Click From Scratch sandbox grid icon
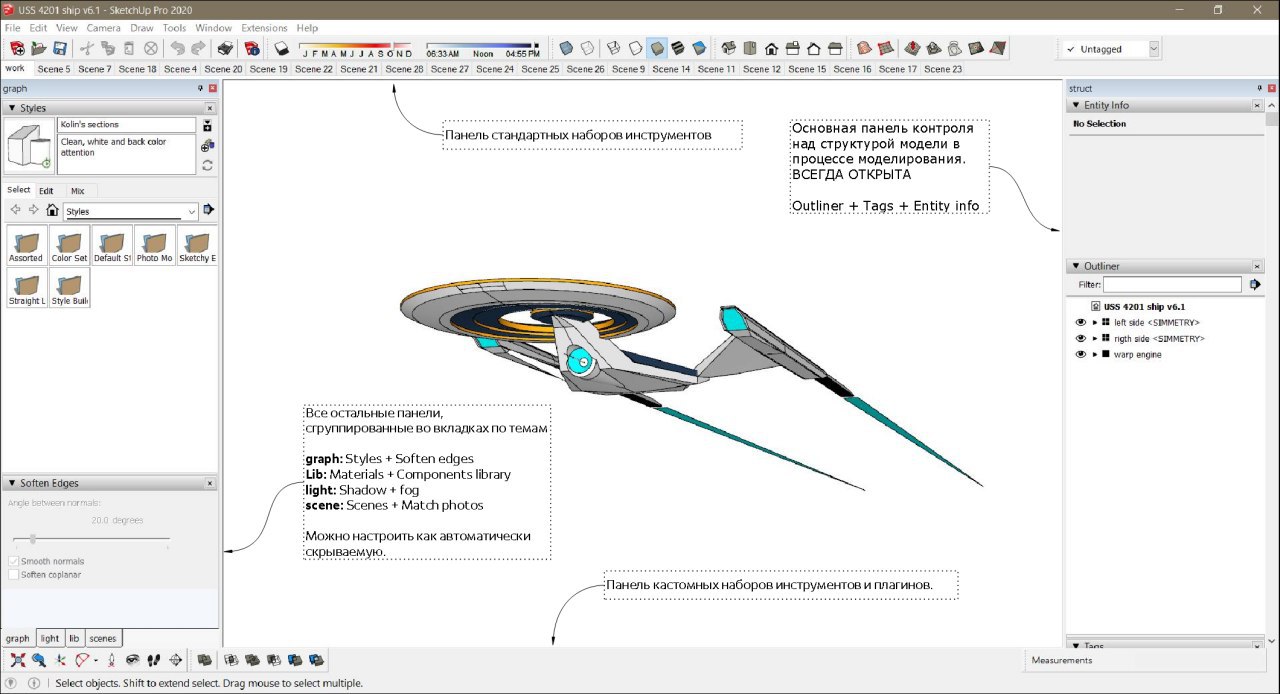 [885, 48]
